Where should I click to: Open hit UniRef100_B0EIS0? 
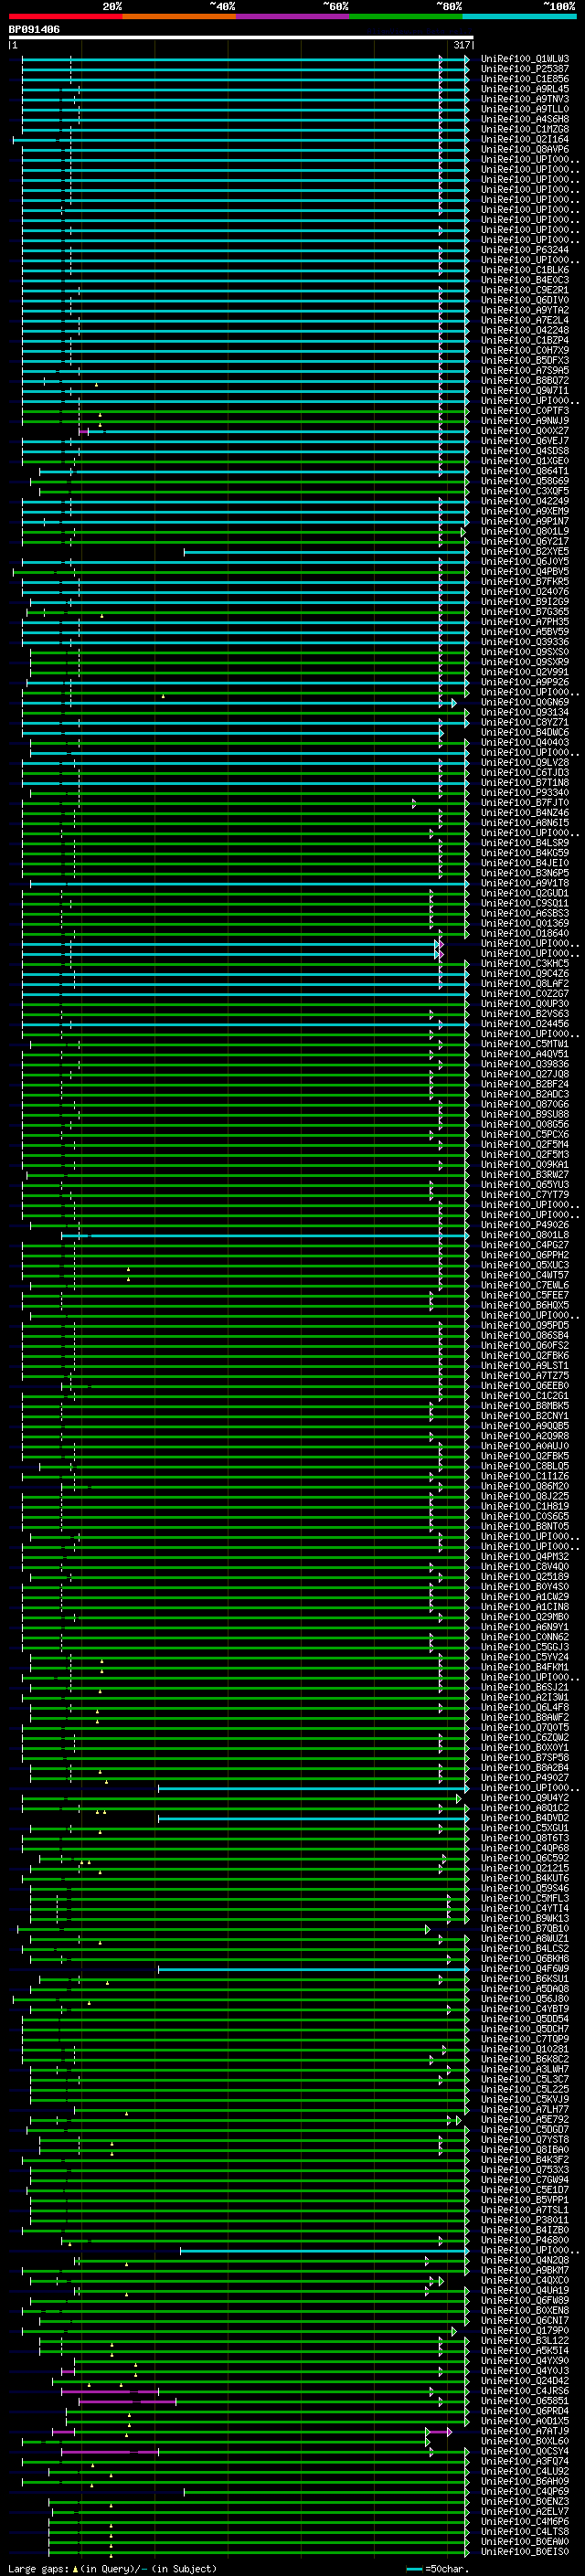point(525,2551)
